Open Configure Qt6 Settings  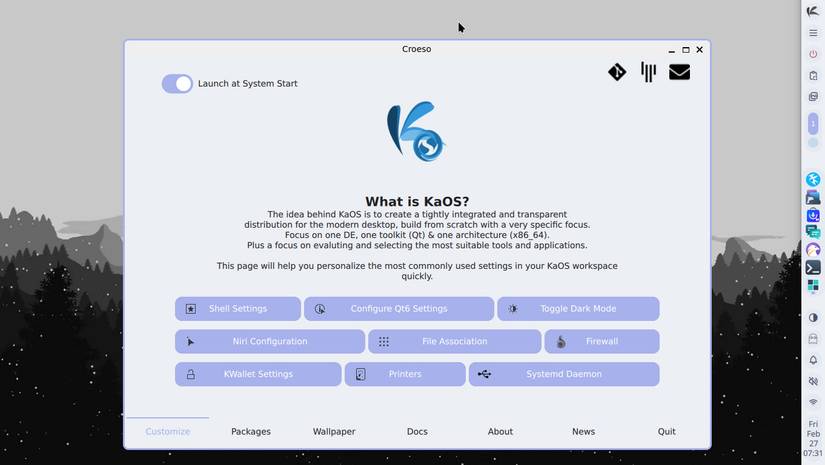[399, 309]
